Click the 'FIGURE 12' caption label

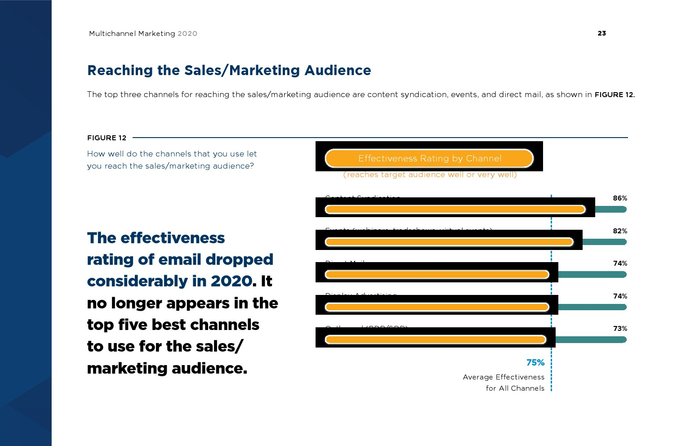(x=107, y=138)
